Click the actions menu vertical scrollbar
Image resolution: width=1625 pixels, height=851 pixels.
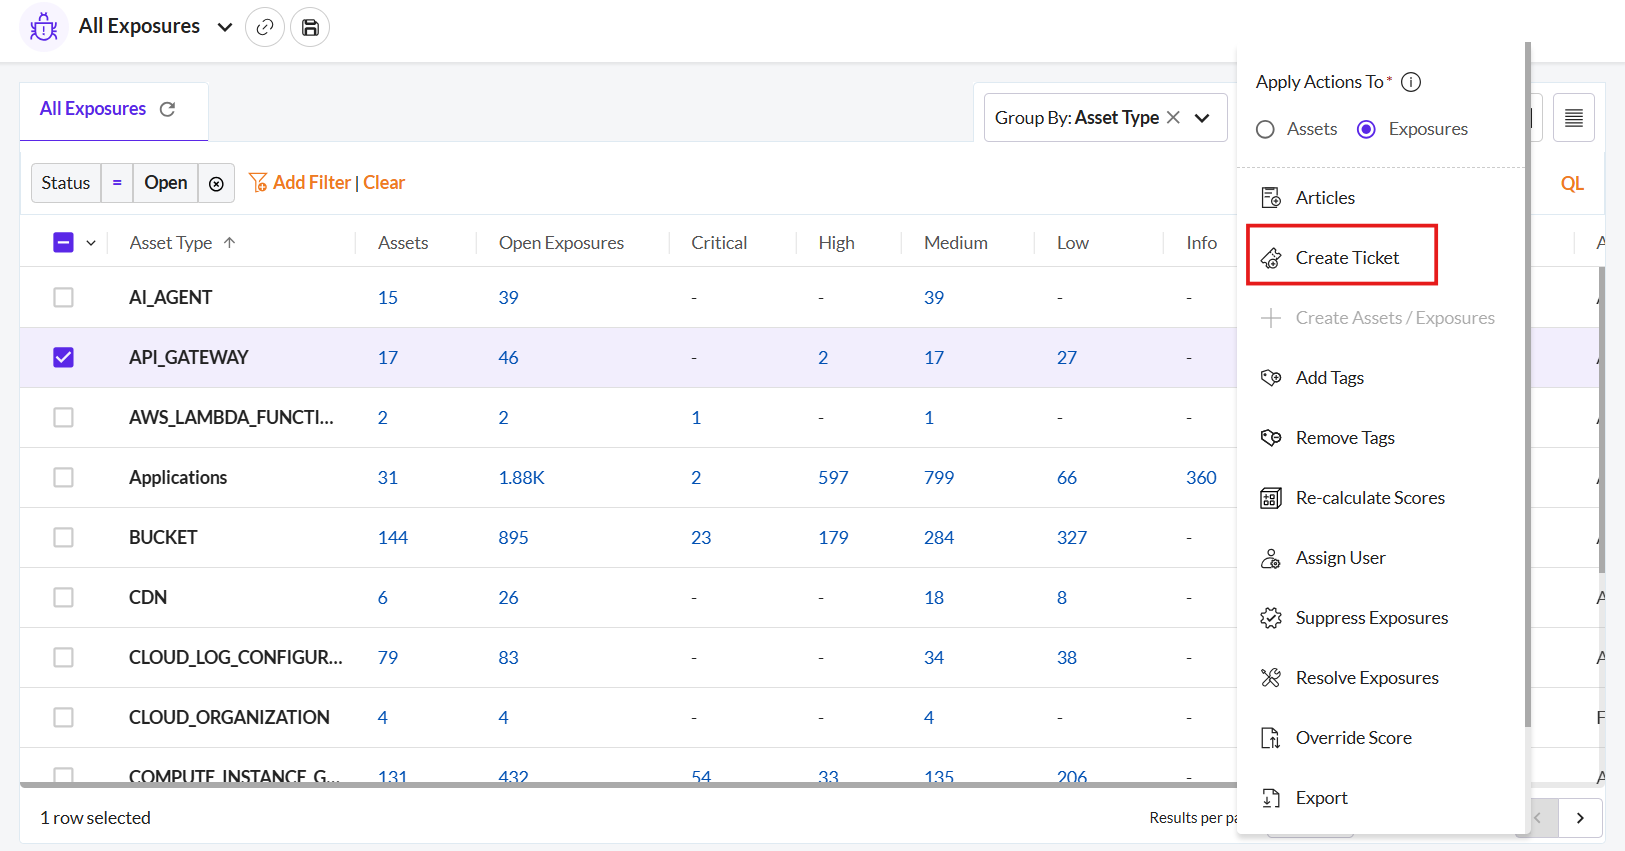pos(1527,385)
